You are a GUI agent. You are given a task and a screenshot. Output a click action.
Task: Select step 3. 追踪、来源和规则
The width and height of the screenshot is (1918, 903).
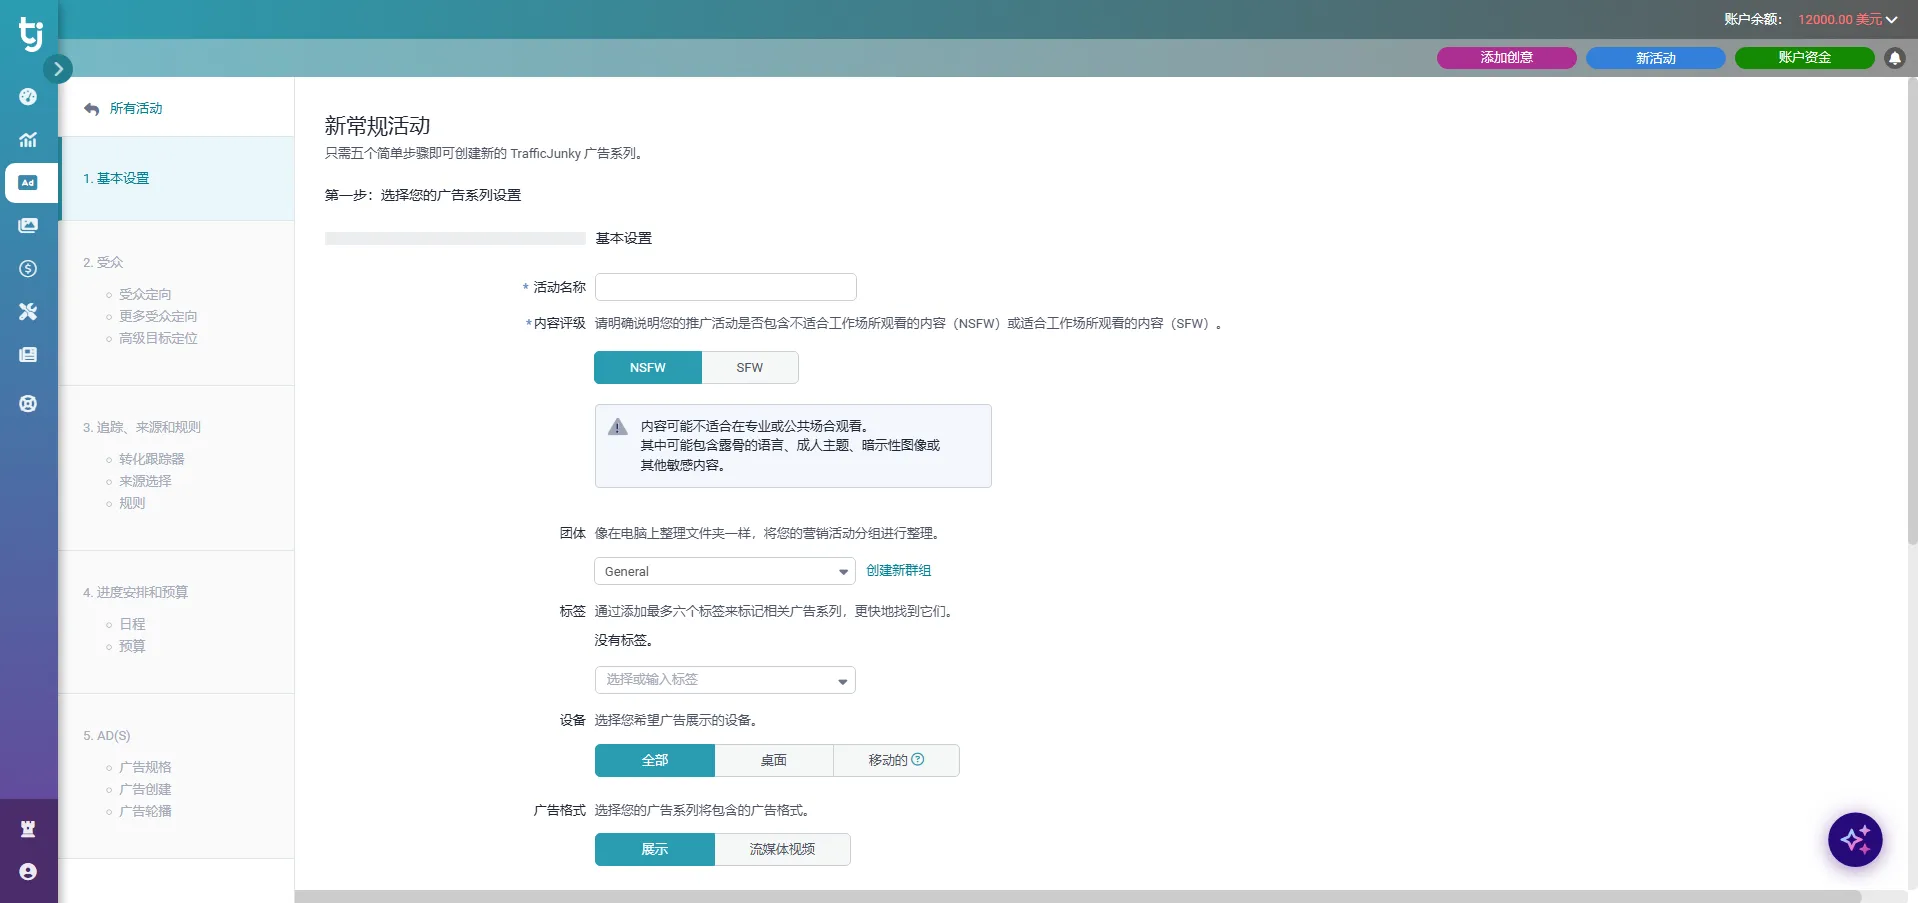(142, 427)
